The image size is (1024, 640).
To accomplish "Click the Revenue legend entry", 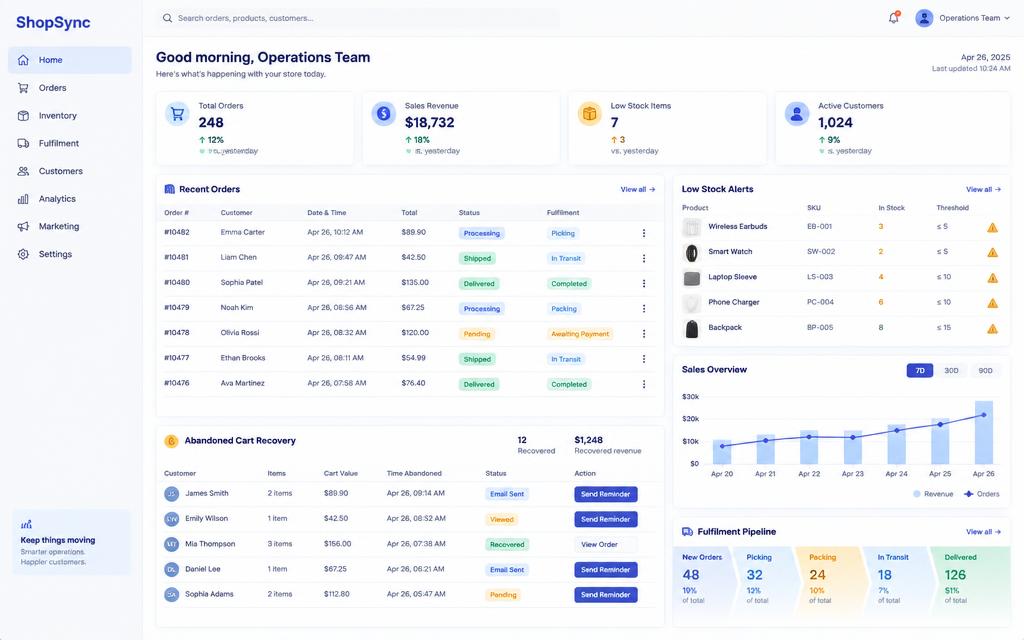I will coord(933,494).
